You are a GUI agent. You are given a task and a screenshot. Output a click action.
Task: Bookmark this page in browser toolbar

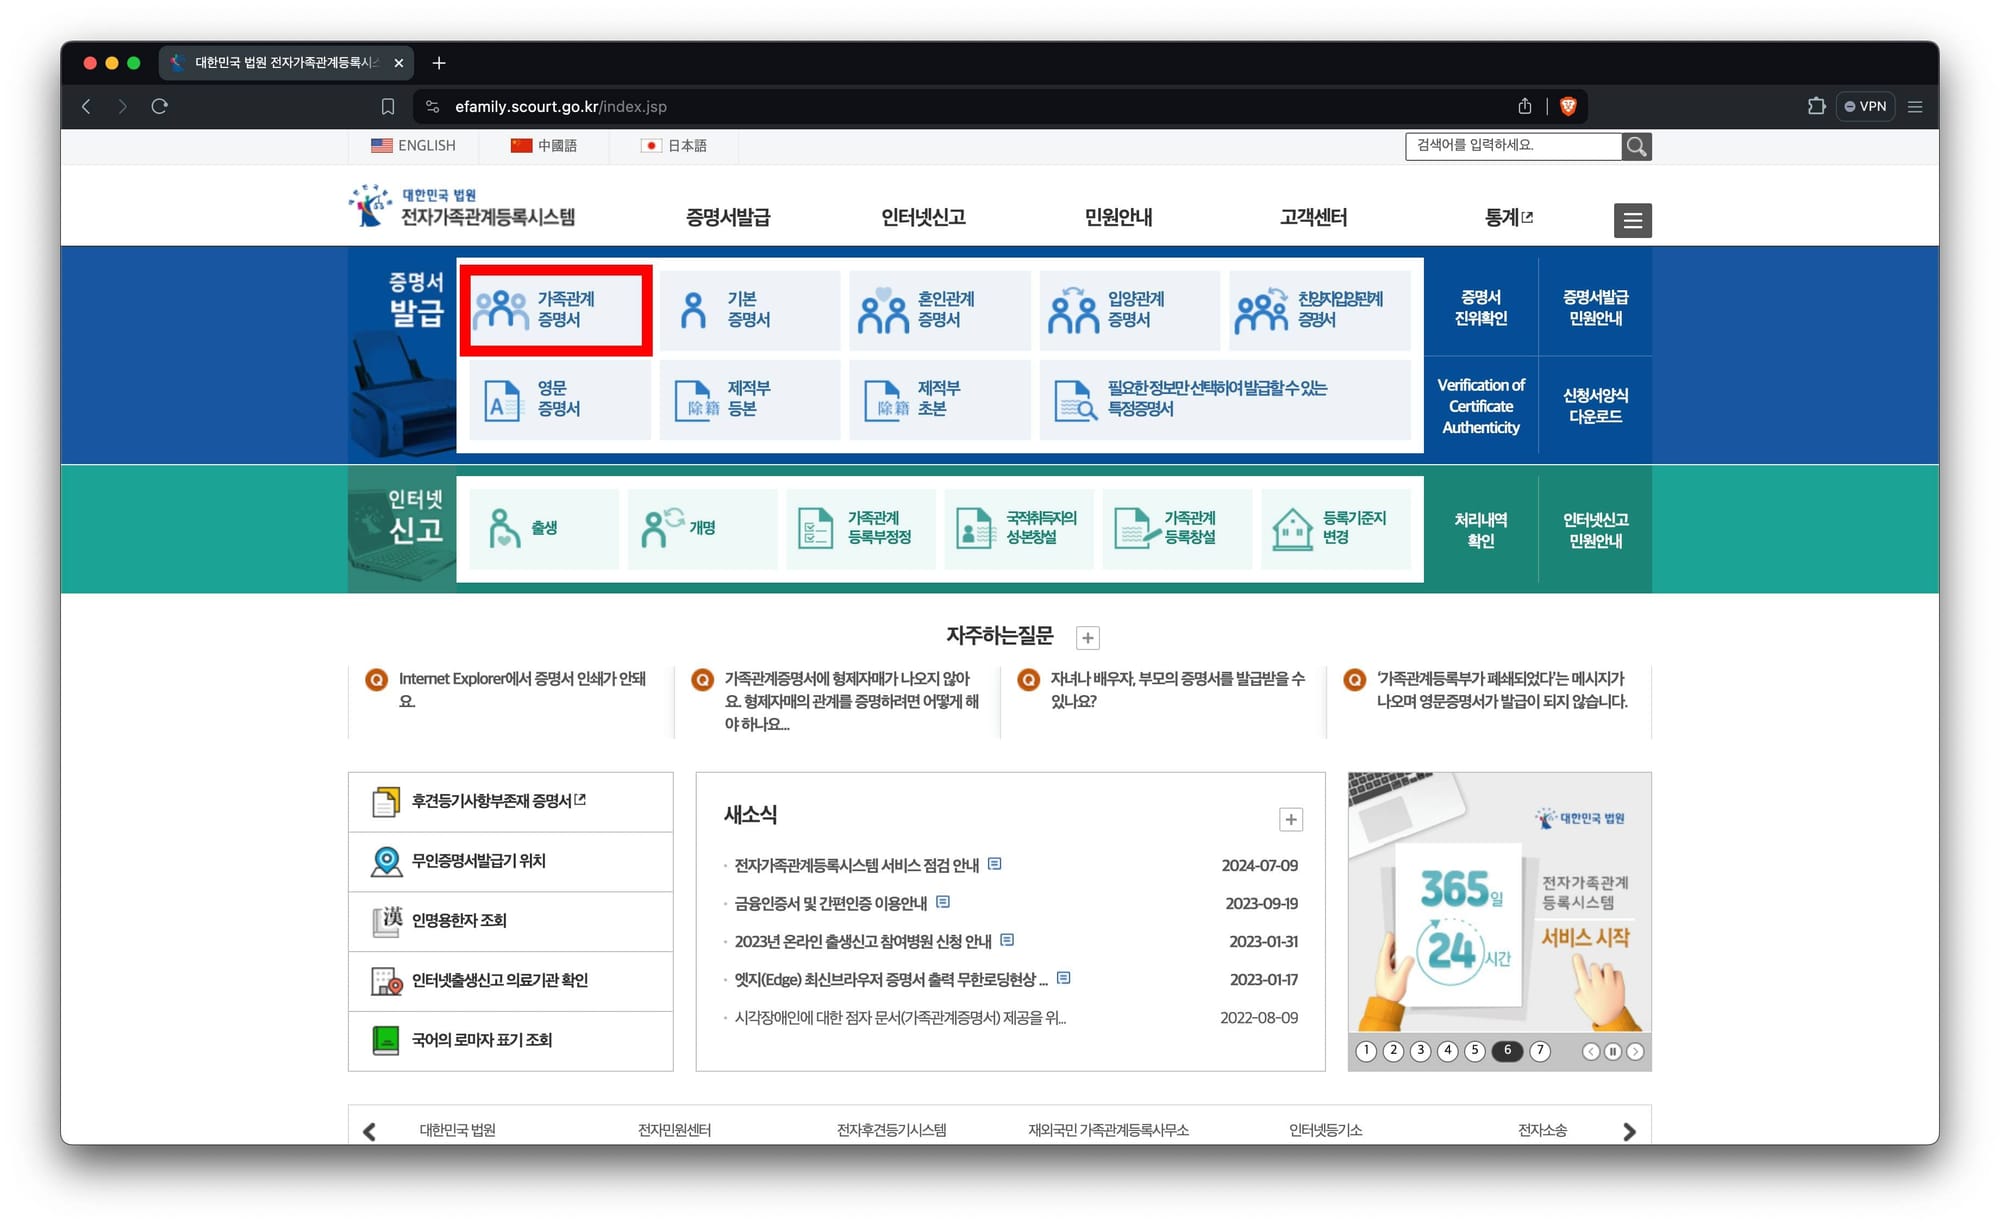coord(388,106)
